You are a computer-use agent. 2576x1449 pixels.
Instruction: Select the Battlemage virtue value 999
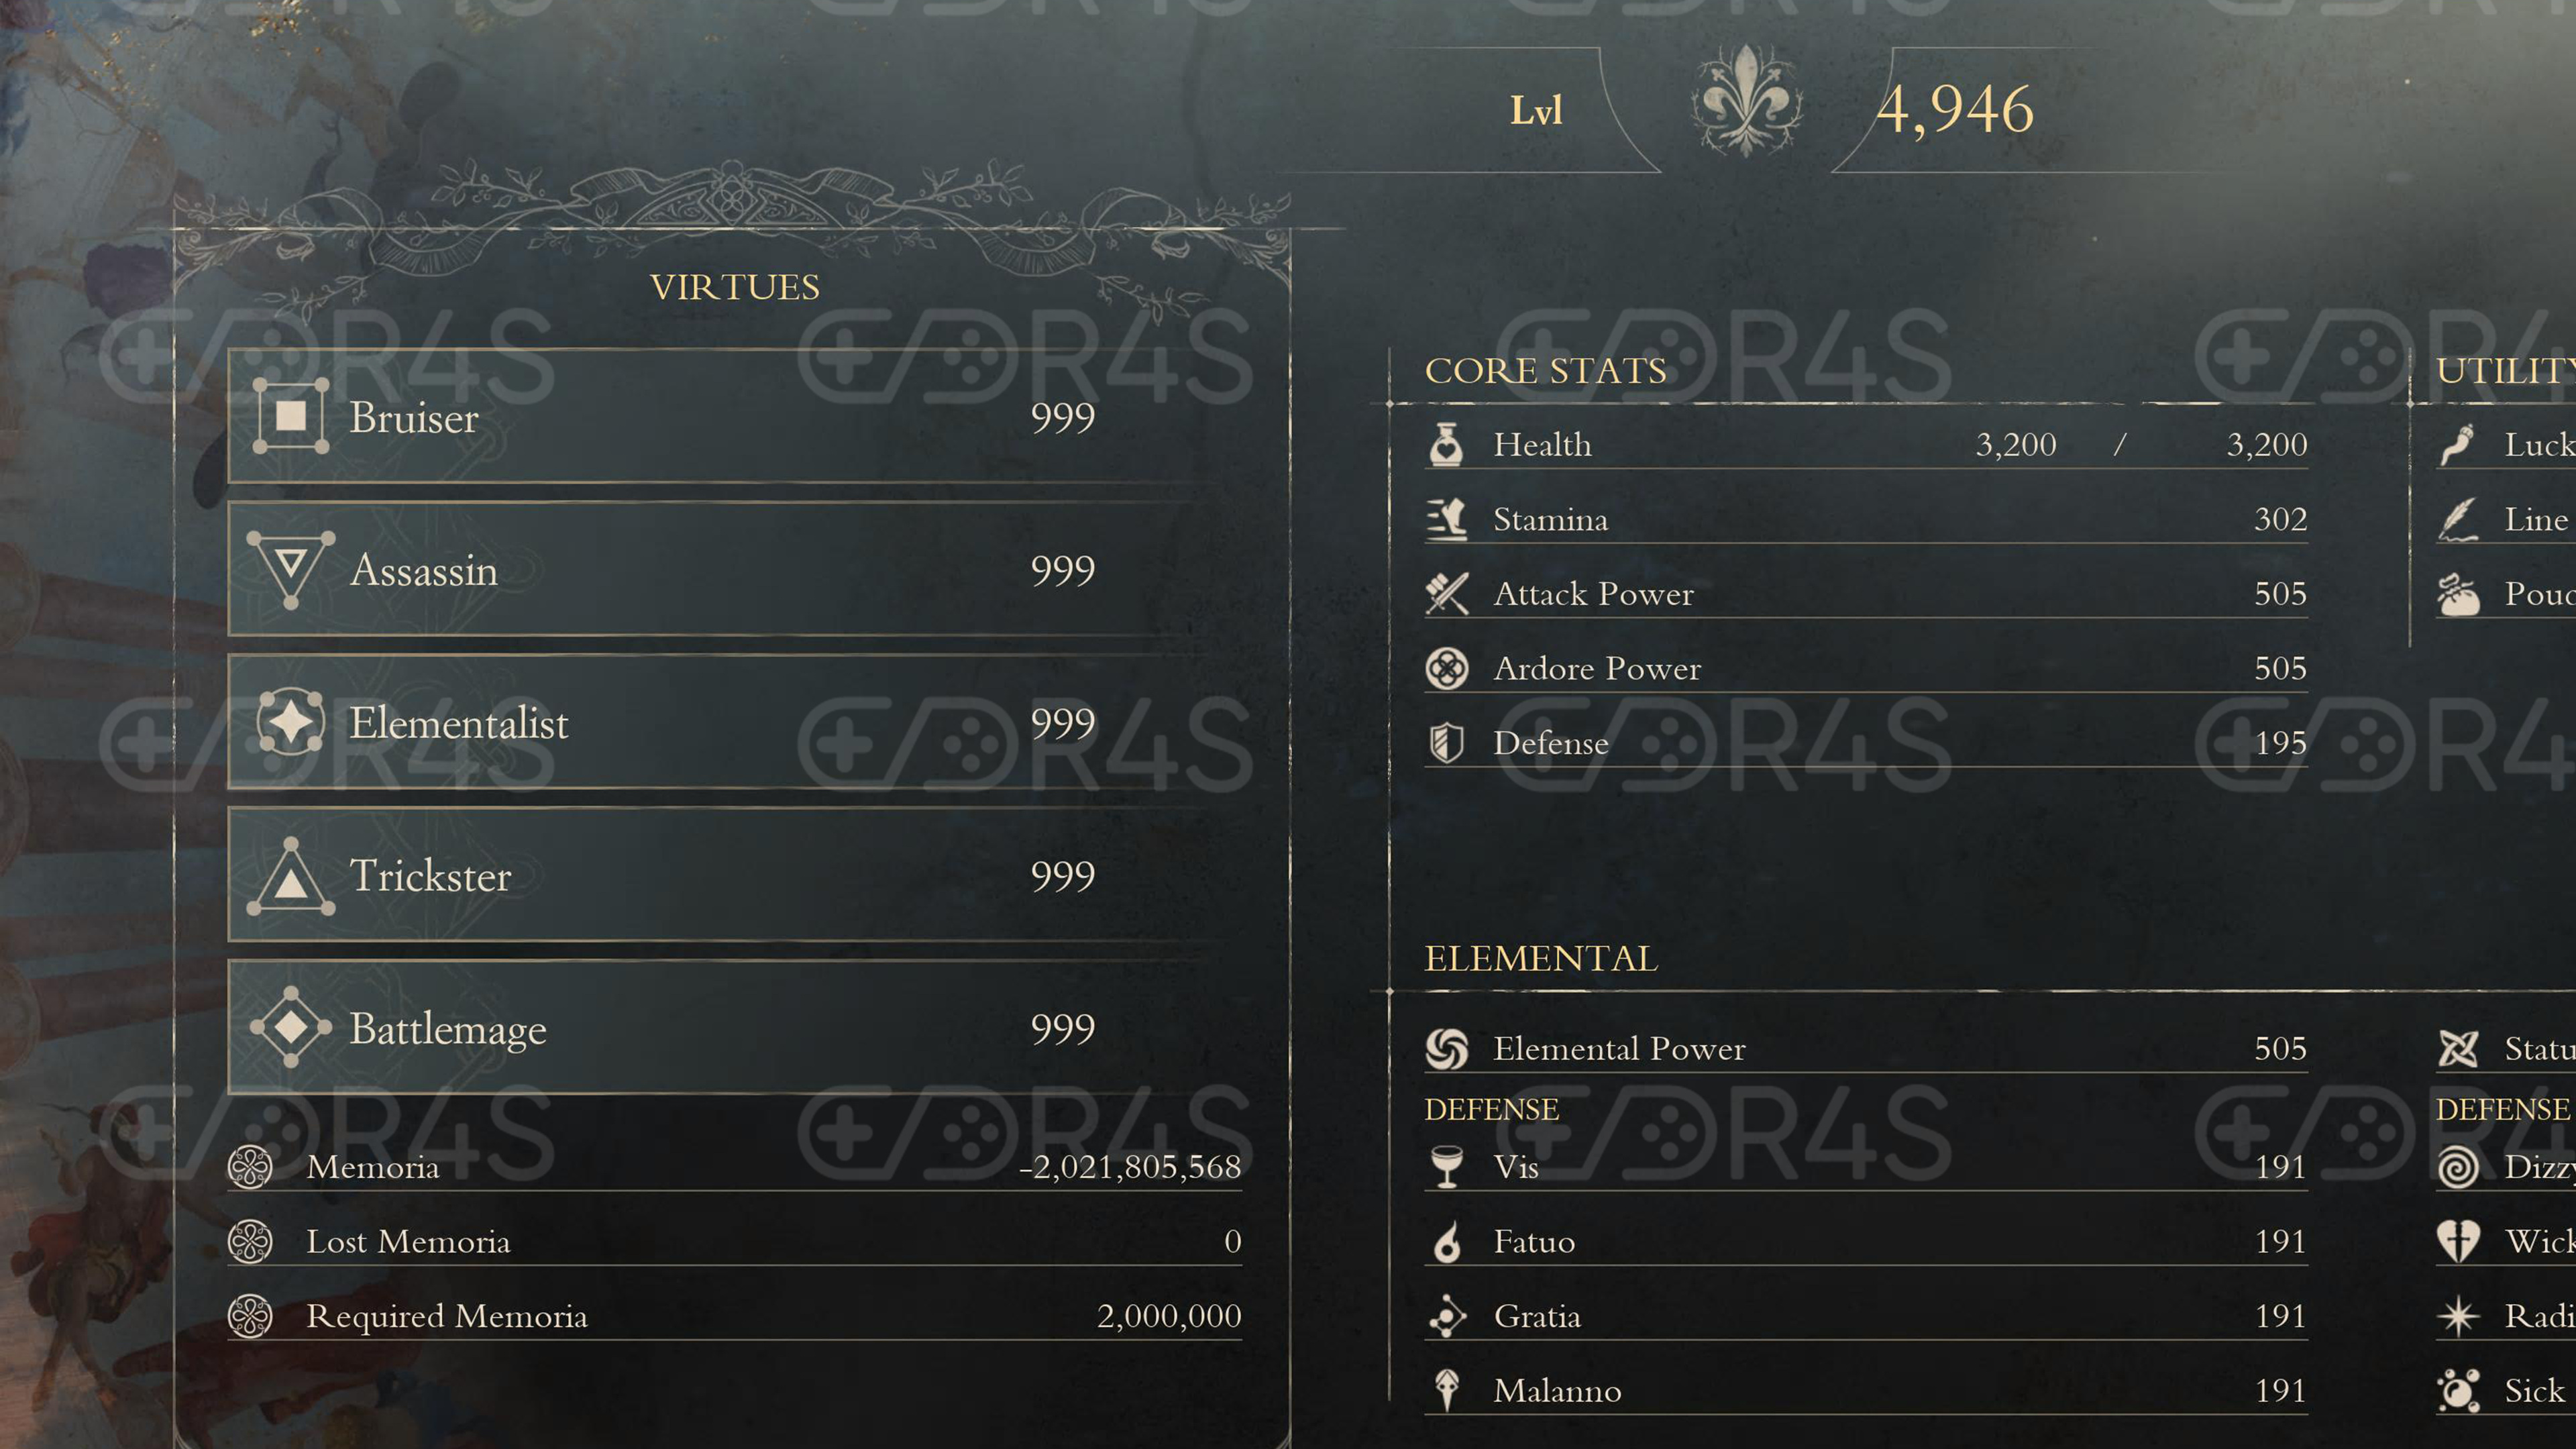click(x=1062, y=1029)
